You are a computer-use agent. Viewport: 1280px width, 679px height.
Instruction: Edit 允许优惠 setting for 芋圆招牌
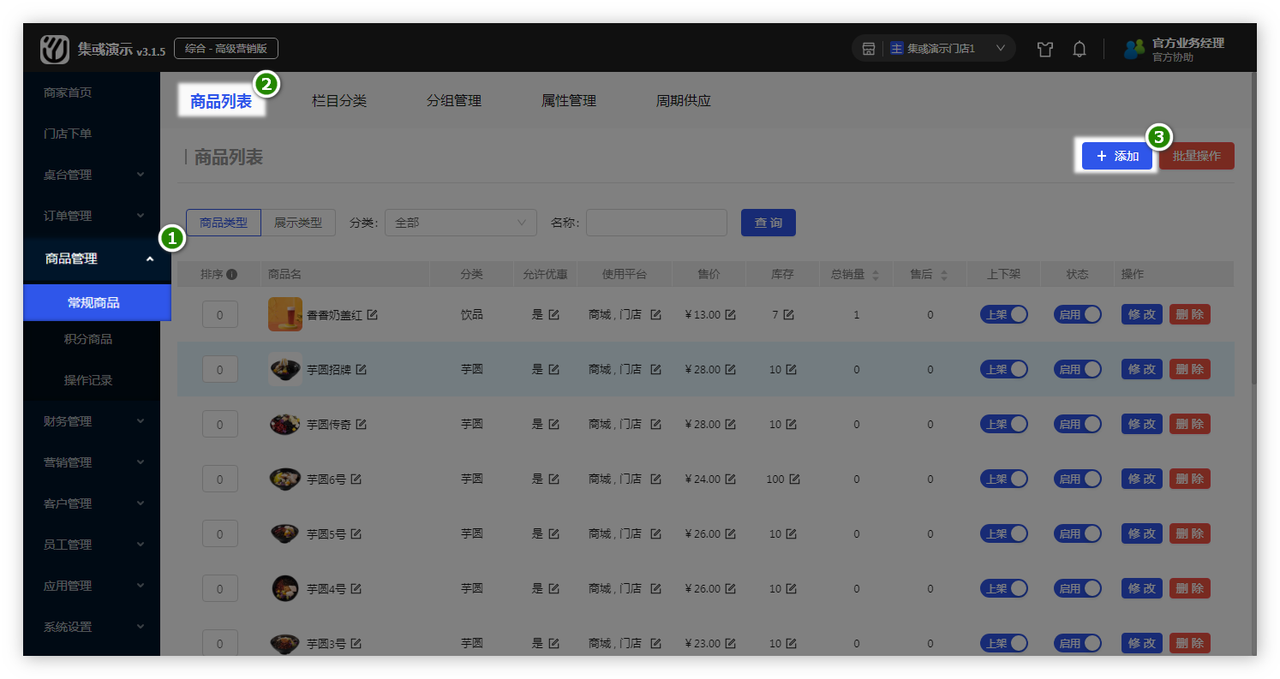click(x=553, y=370)
